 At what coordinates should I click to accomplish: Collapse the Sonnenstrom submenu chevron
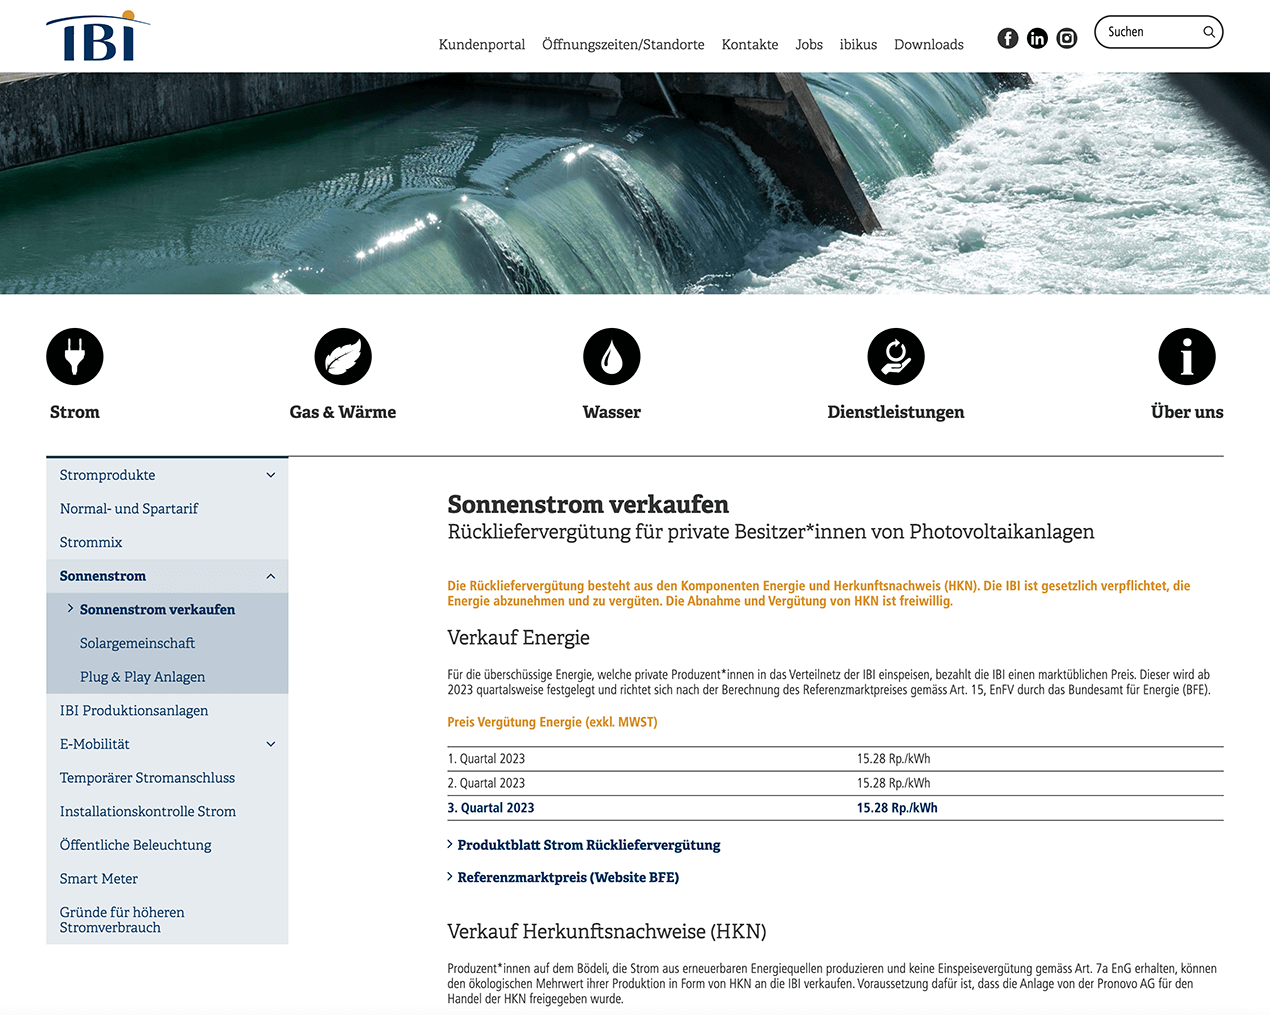271,576
